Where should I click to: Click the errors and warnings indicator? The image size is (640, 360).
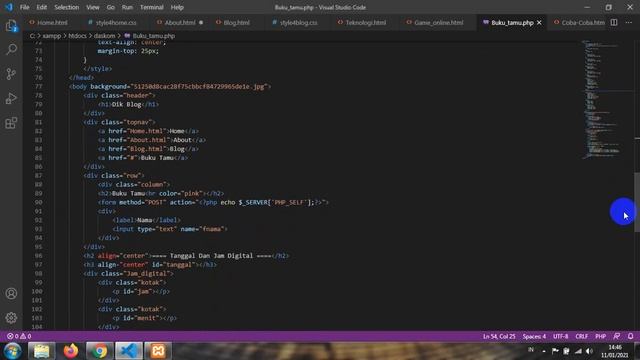coord(19,336)
